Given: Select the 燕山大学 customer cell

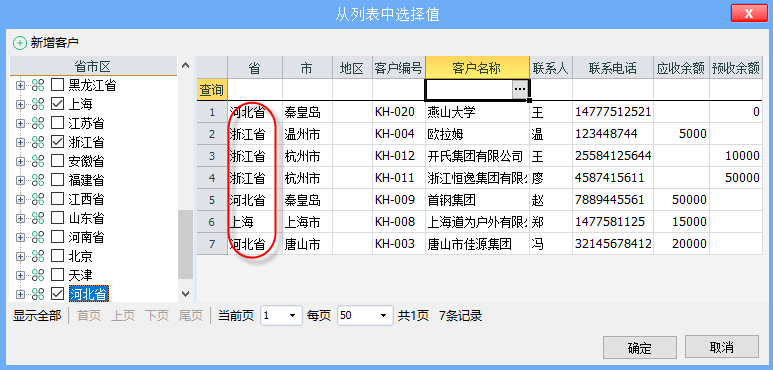Looking at the screenshot, I should click(x=477, y=112).
